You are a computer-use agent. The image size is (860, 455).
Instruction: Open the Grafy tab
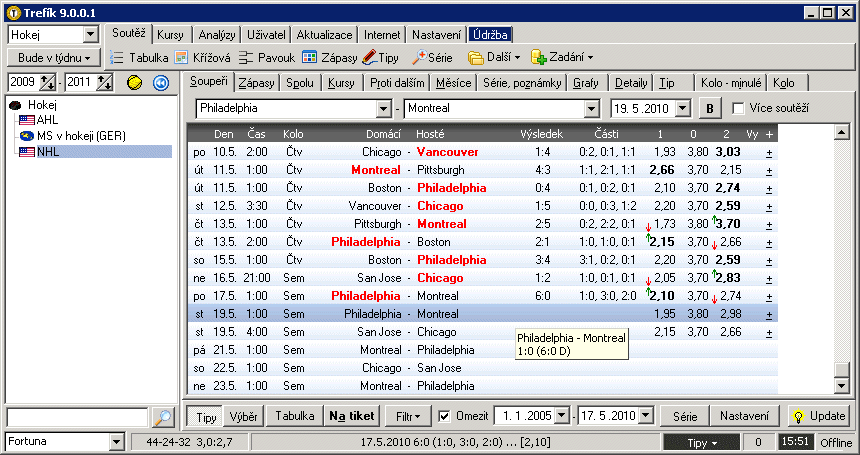[587, 82]
